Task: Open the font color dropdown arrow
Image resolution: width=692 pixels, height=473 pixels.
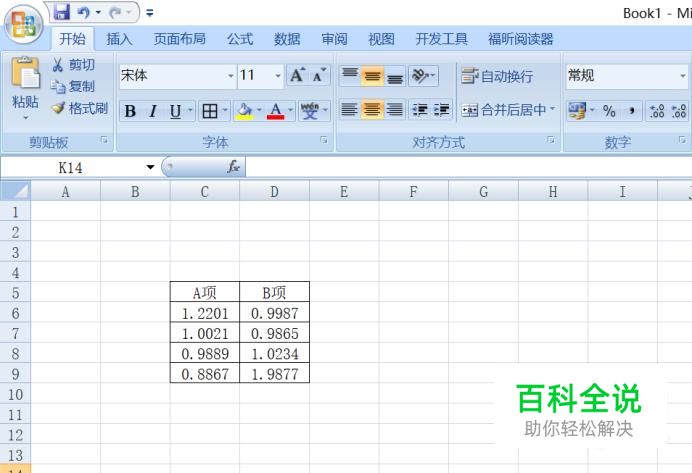Action: (290, 109)
